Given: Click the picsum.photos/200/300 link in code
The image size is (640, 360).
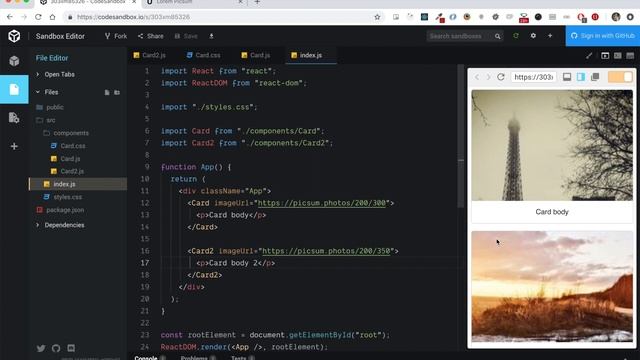Looking at the screenshot, I should 322,203.
